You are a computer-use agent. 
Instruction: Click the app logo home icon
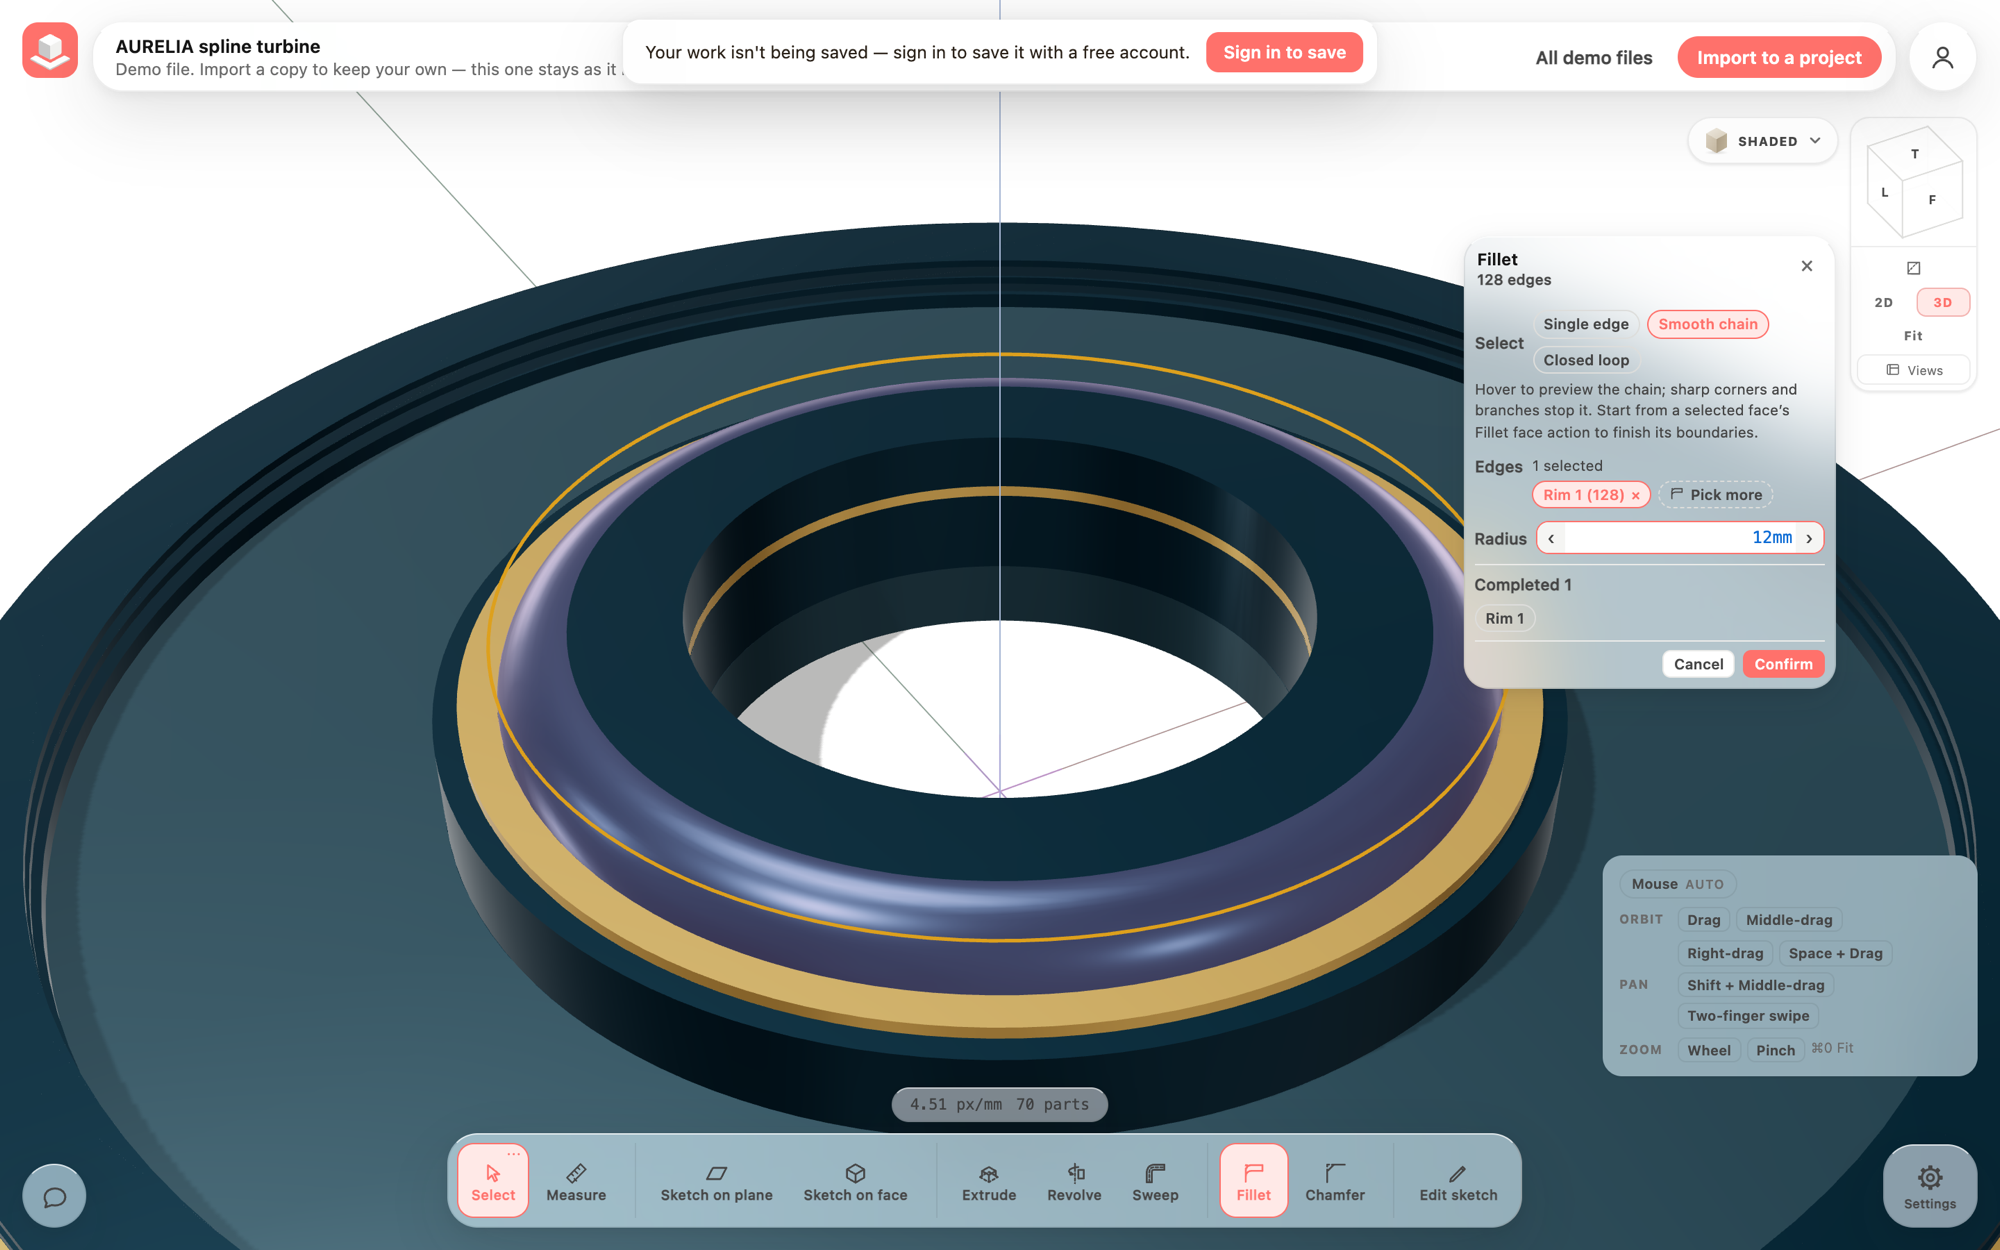[x=50, y=50]
